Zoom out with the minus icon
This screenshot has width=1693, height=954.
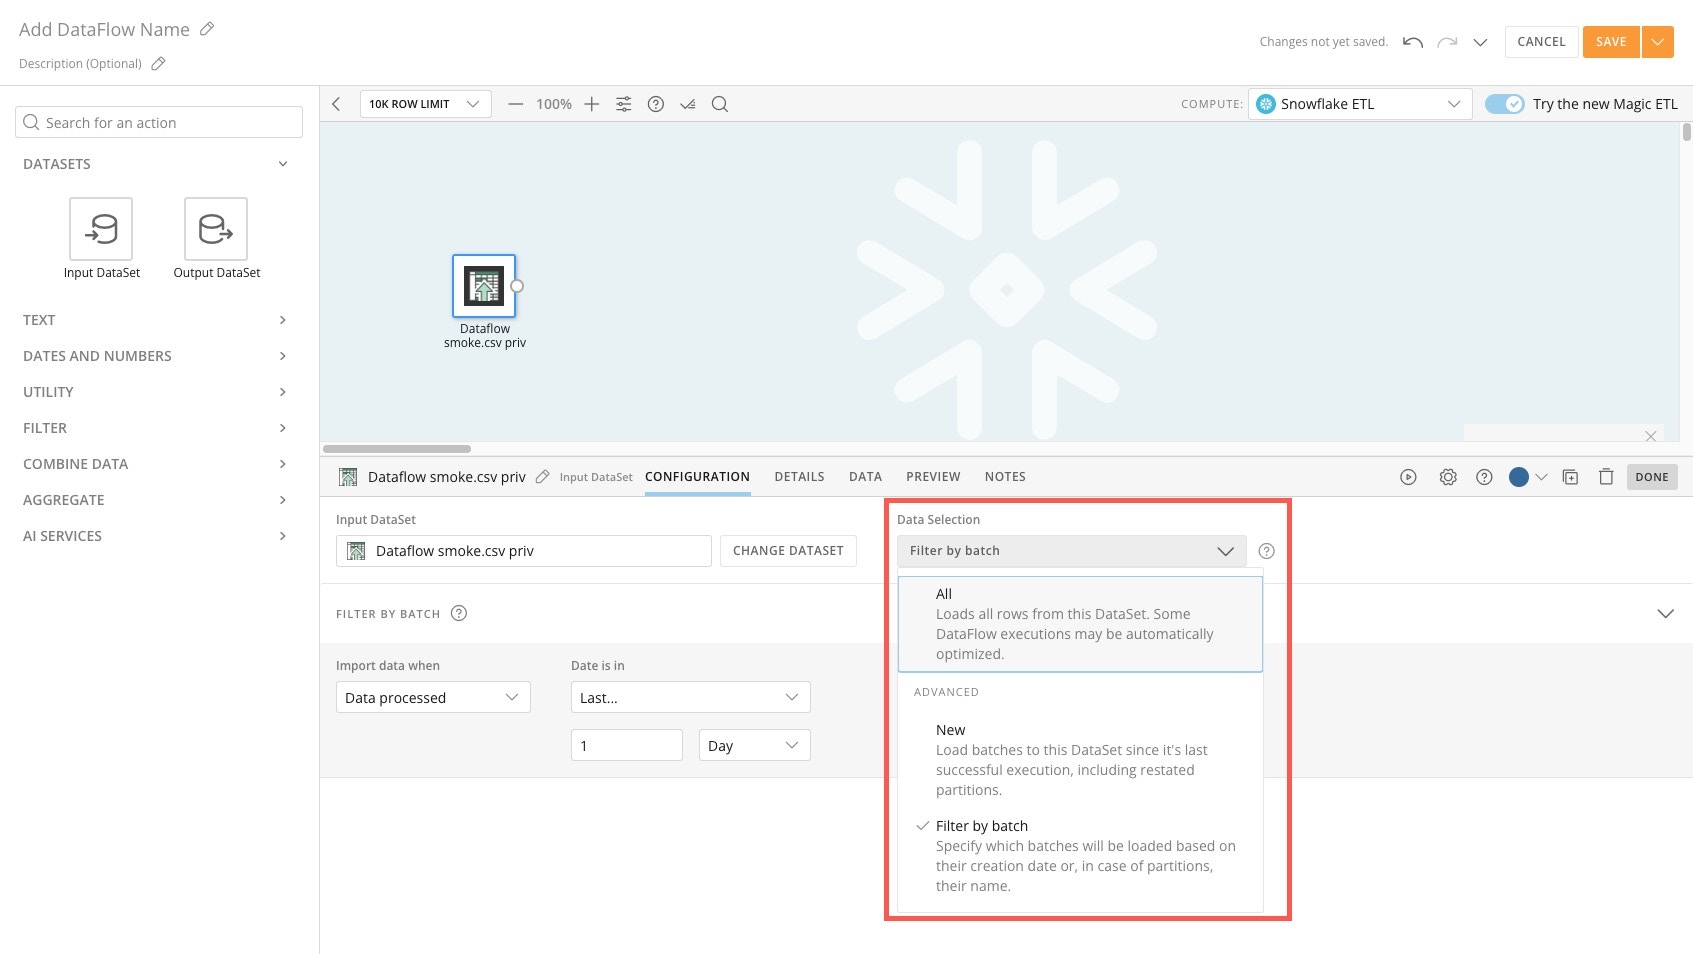(515, 104)
